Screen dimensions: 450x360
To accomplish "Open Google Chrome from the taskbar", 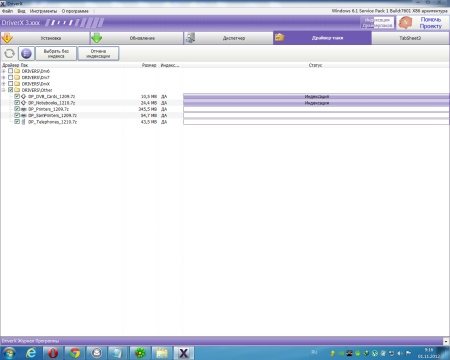I will coord(75,353).
